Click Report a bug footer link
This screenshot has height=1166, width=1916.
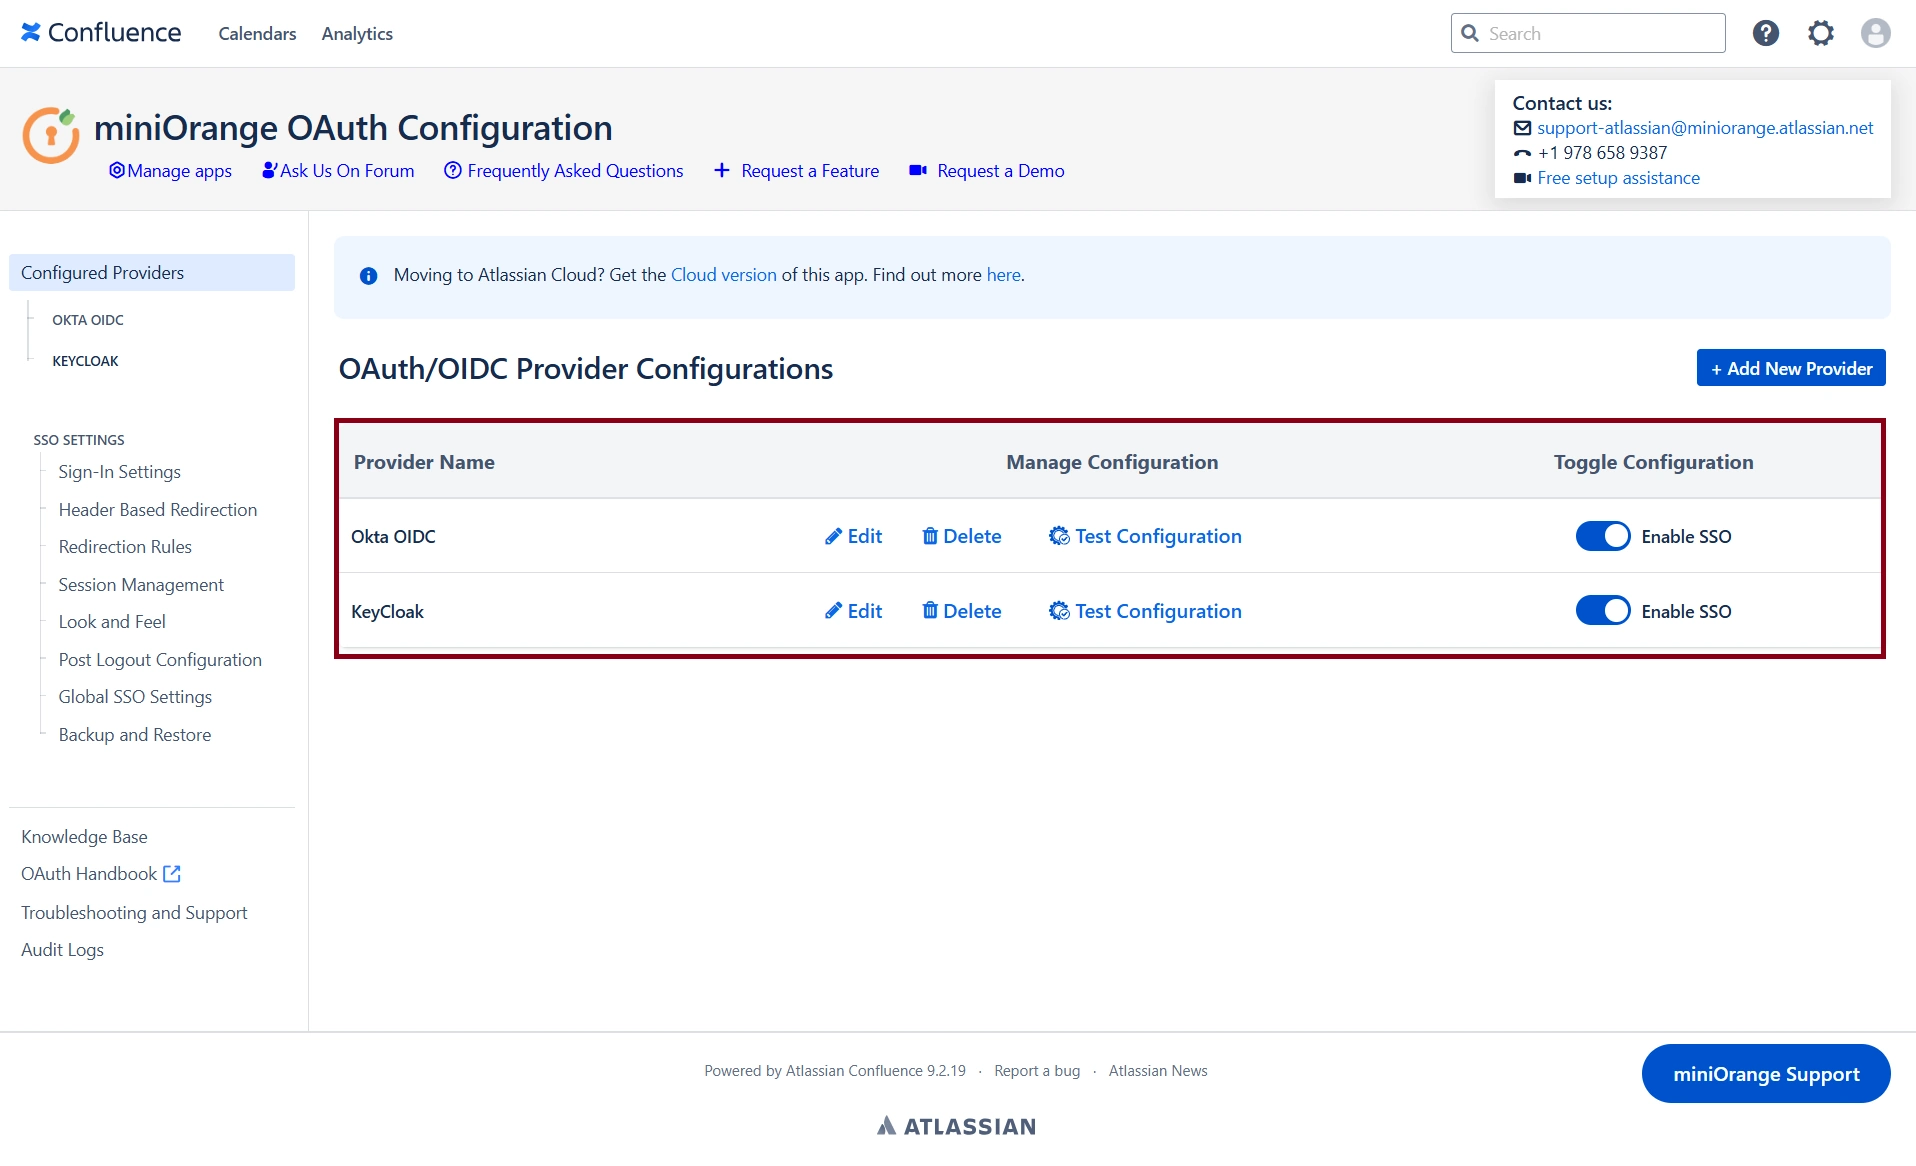point(1037,1071)
